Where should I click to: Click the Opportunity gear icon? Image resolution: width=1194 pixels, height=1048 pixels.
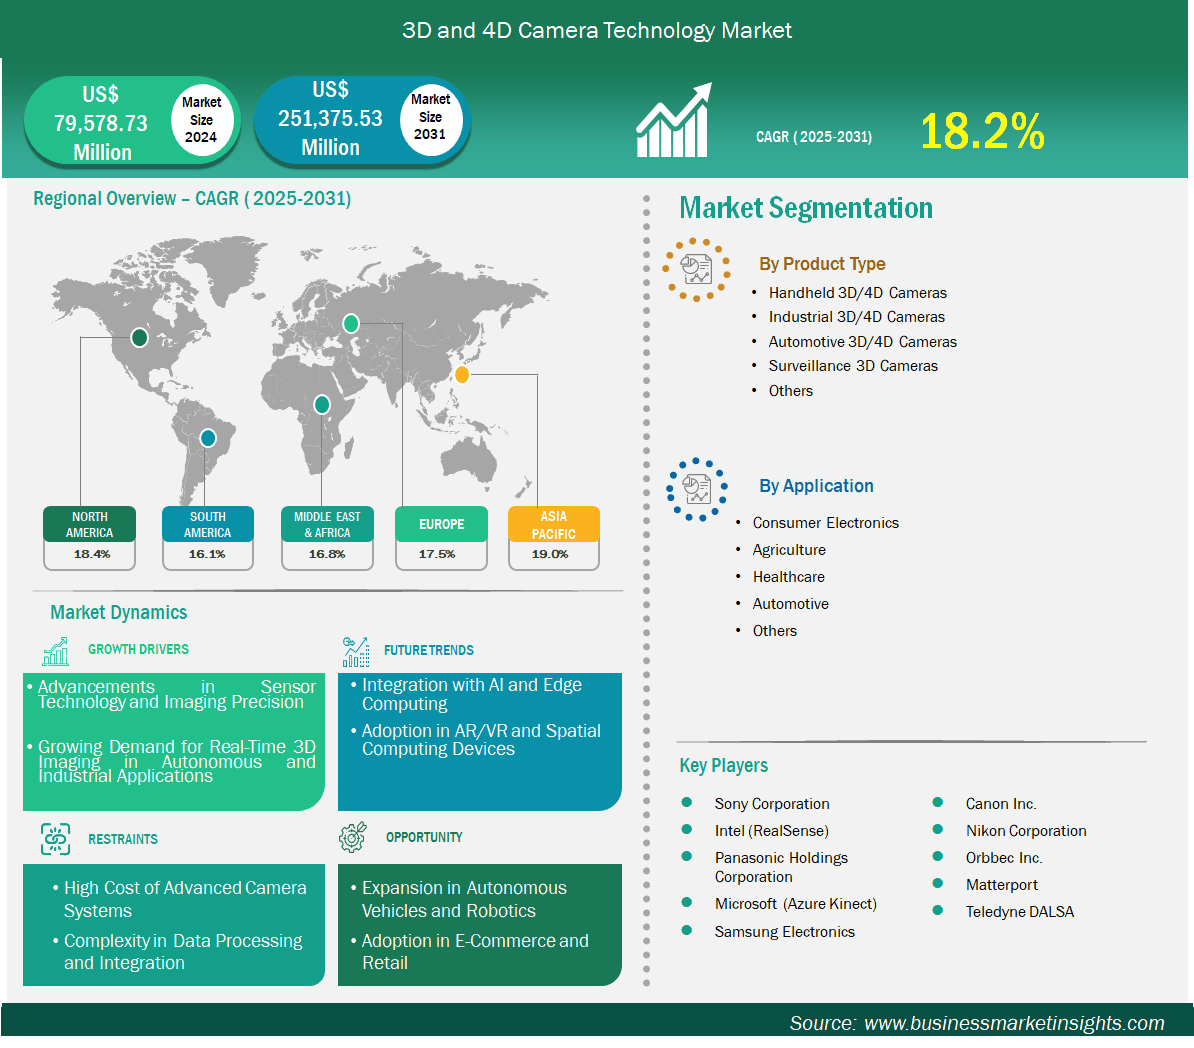353,838
